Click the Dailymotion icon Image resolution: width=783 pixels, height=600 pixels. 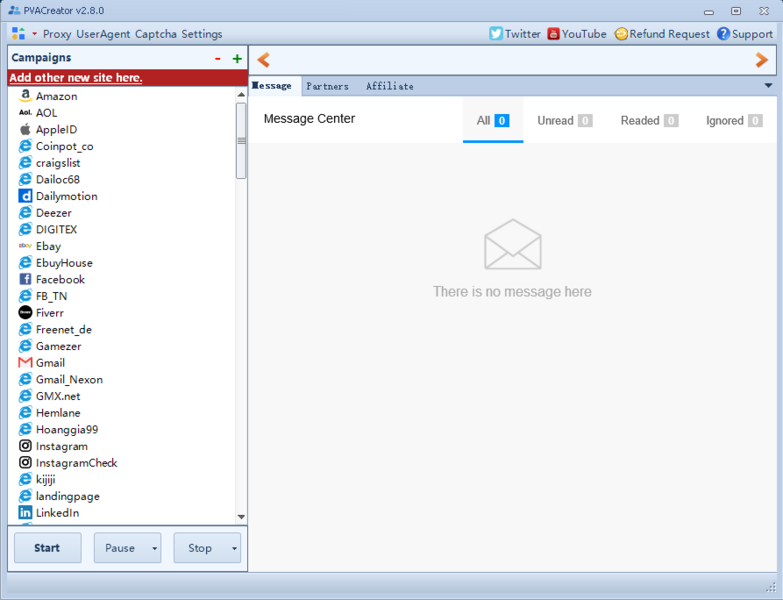click(x=25, y=196)
